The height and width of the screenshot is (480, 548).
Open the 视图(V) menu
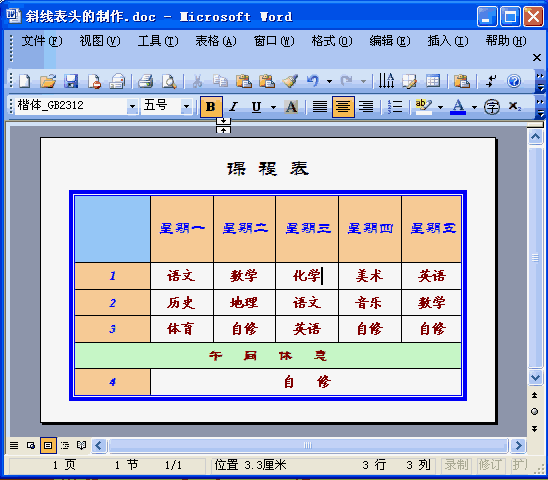coord(100,41)
